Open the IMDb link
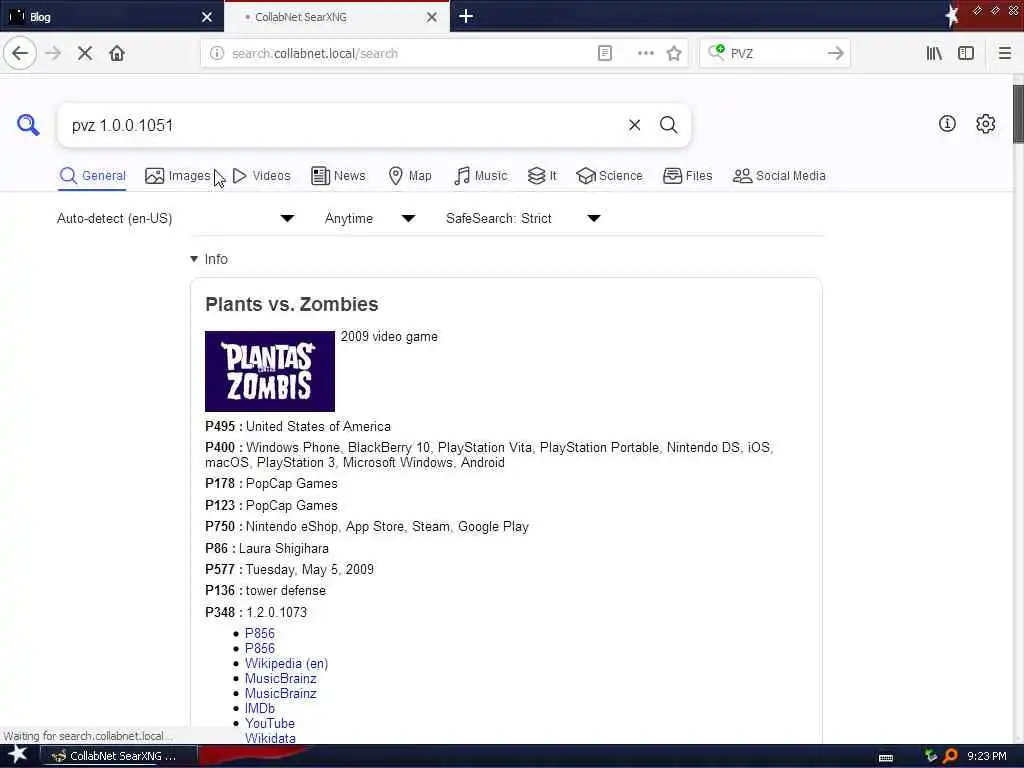Image resolution: width=1024 pixels, height=768 pixels. pyautogui.click(x=259, y=708)
